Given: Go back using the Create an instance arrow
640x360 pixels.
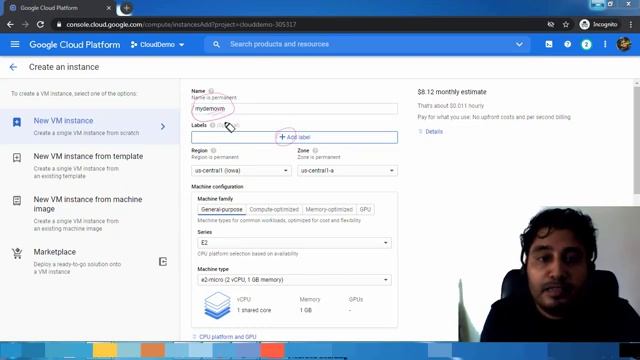Looking at the screenshot, I should click(13, 67).
